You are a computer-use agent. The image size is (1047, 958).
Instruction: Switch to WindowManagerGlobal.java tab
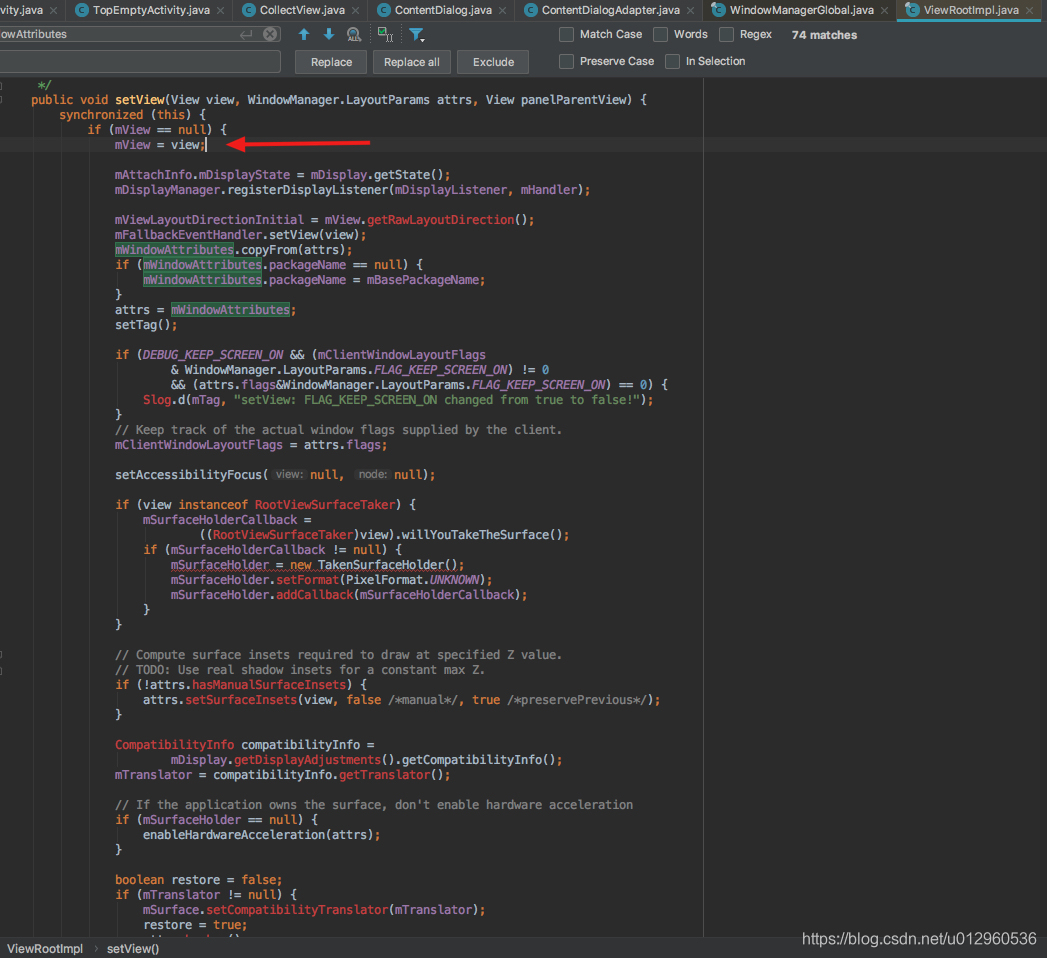pos(801,10)
